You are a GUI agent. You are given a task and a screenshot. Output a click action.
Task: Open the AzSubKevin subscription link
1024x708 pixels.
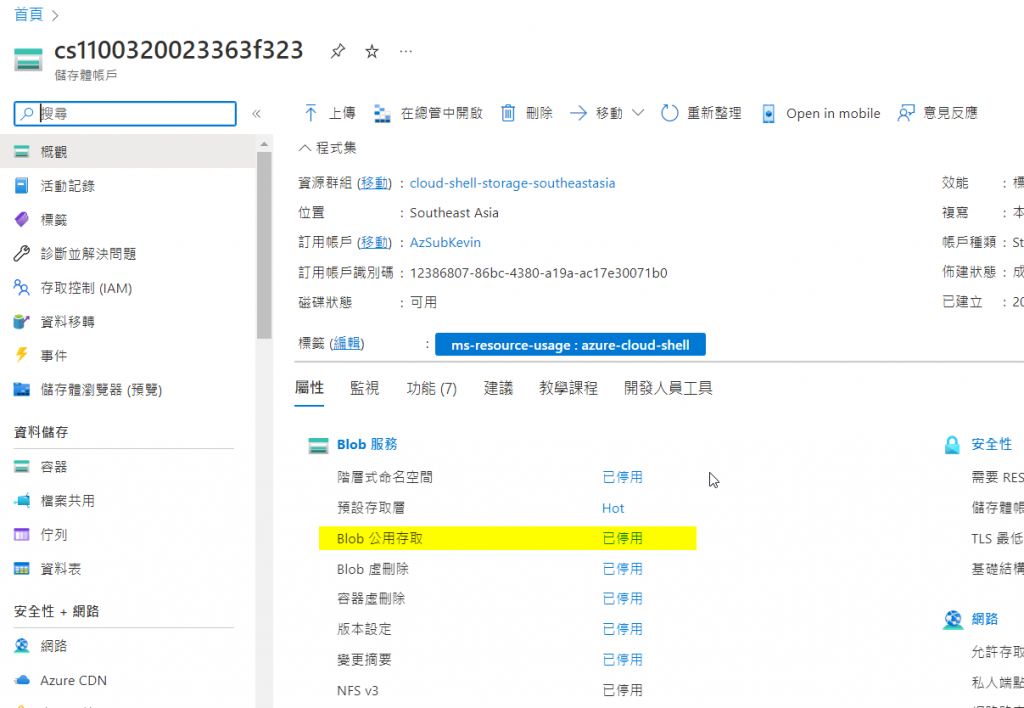pyautogui.click(x=445, y=242)
